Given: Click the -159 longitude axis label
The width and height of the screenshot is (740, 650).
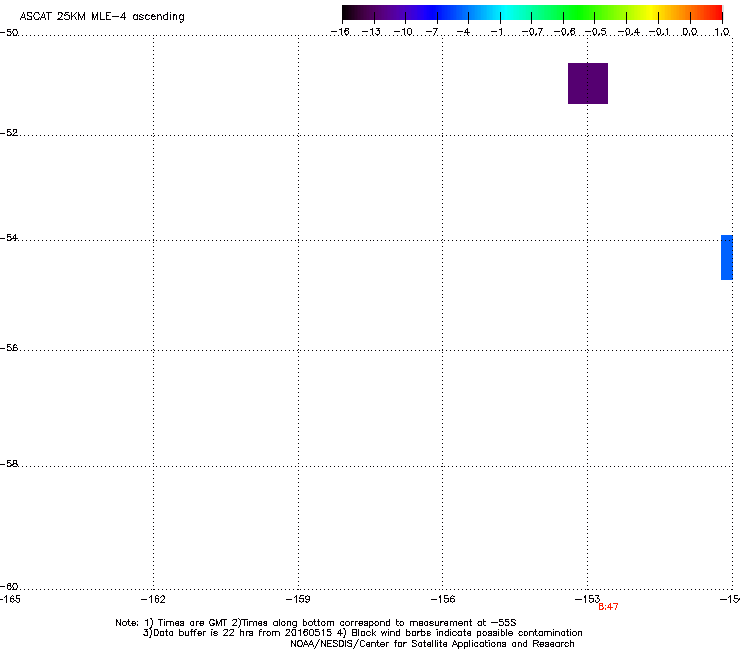Looking at the screenshot, I should [x=298, y=599].
